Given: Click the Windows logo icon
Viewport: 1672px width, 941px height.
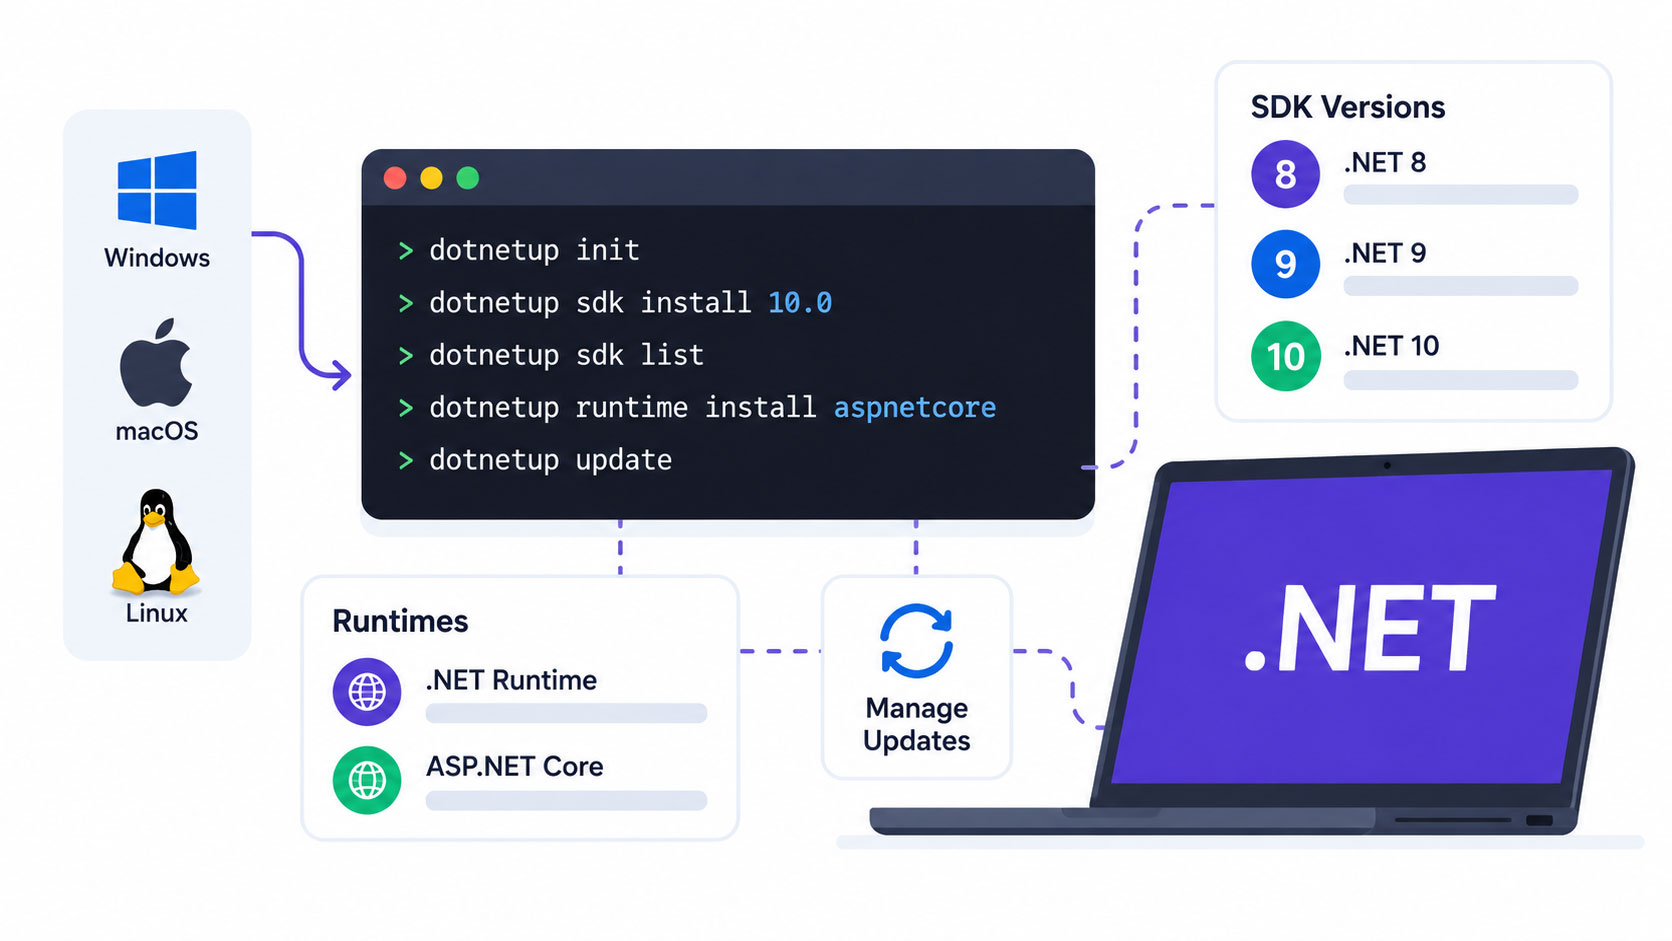Looking at the screenshot, I should (x=157, y=190).
